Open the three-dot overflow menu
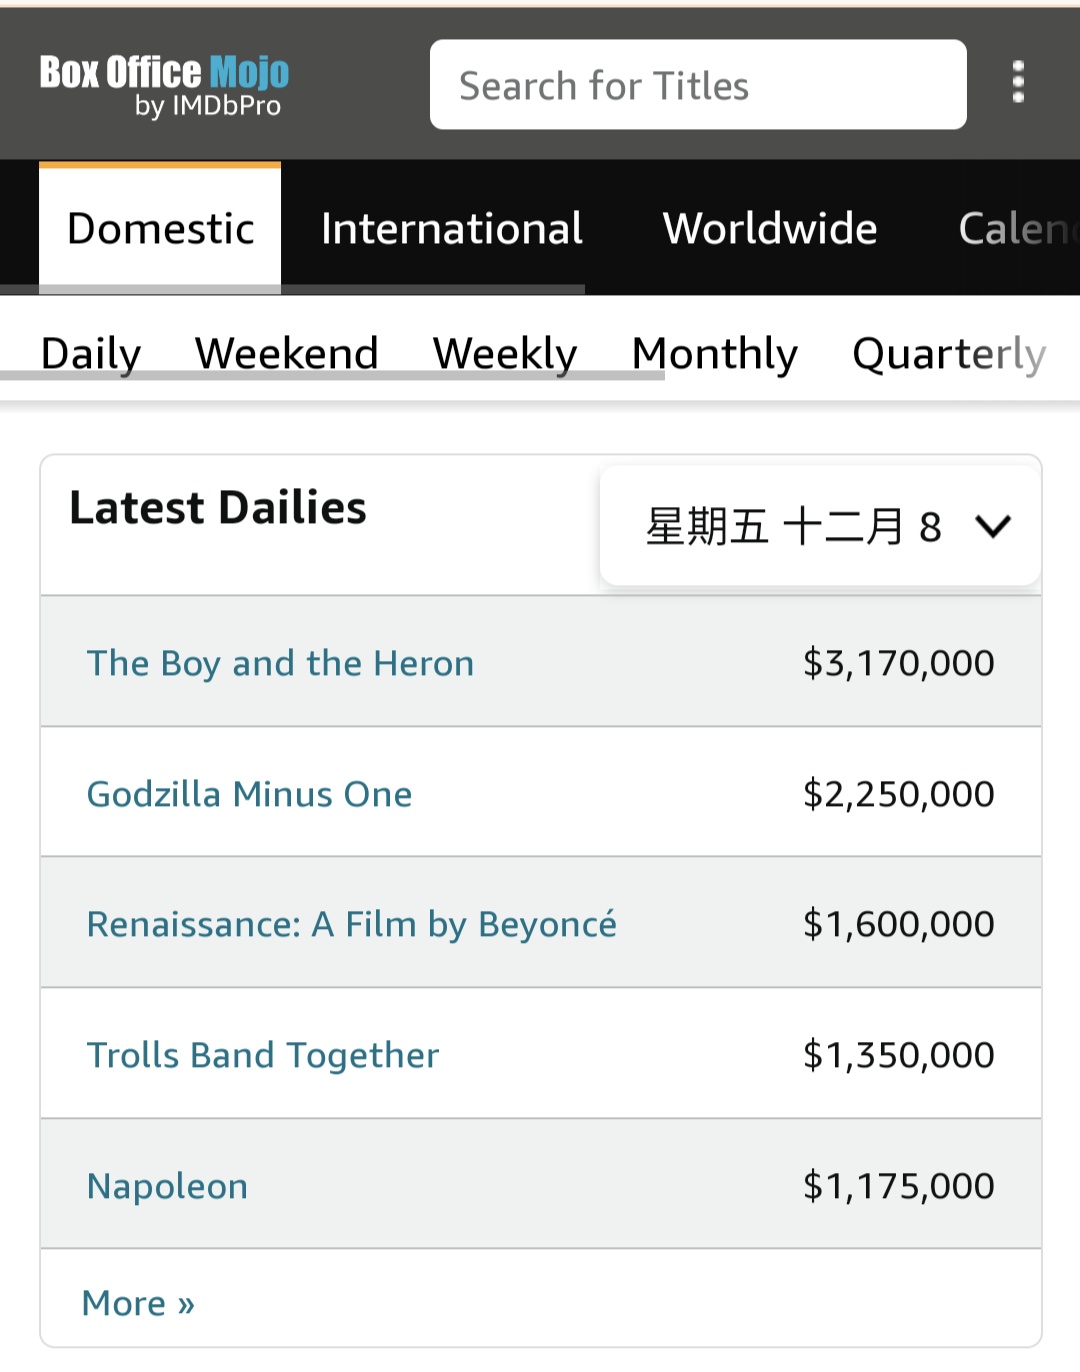The width and height of the screenshot is (1080, 1372). [x=1018, y=82]
